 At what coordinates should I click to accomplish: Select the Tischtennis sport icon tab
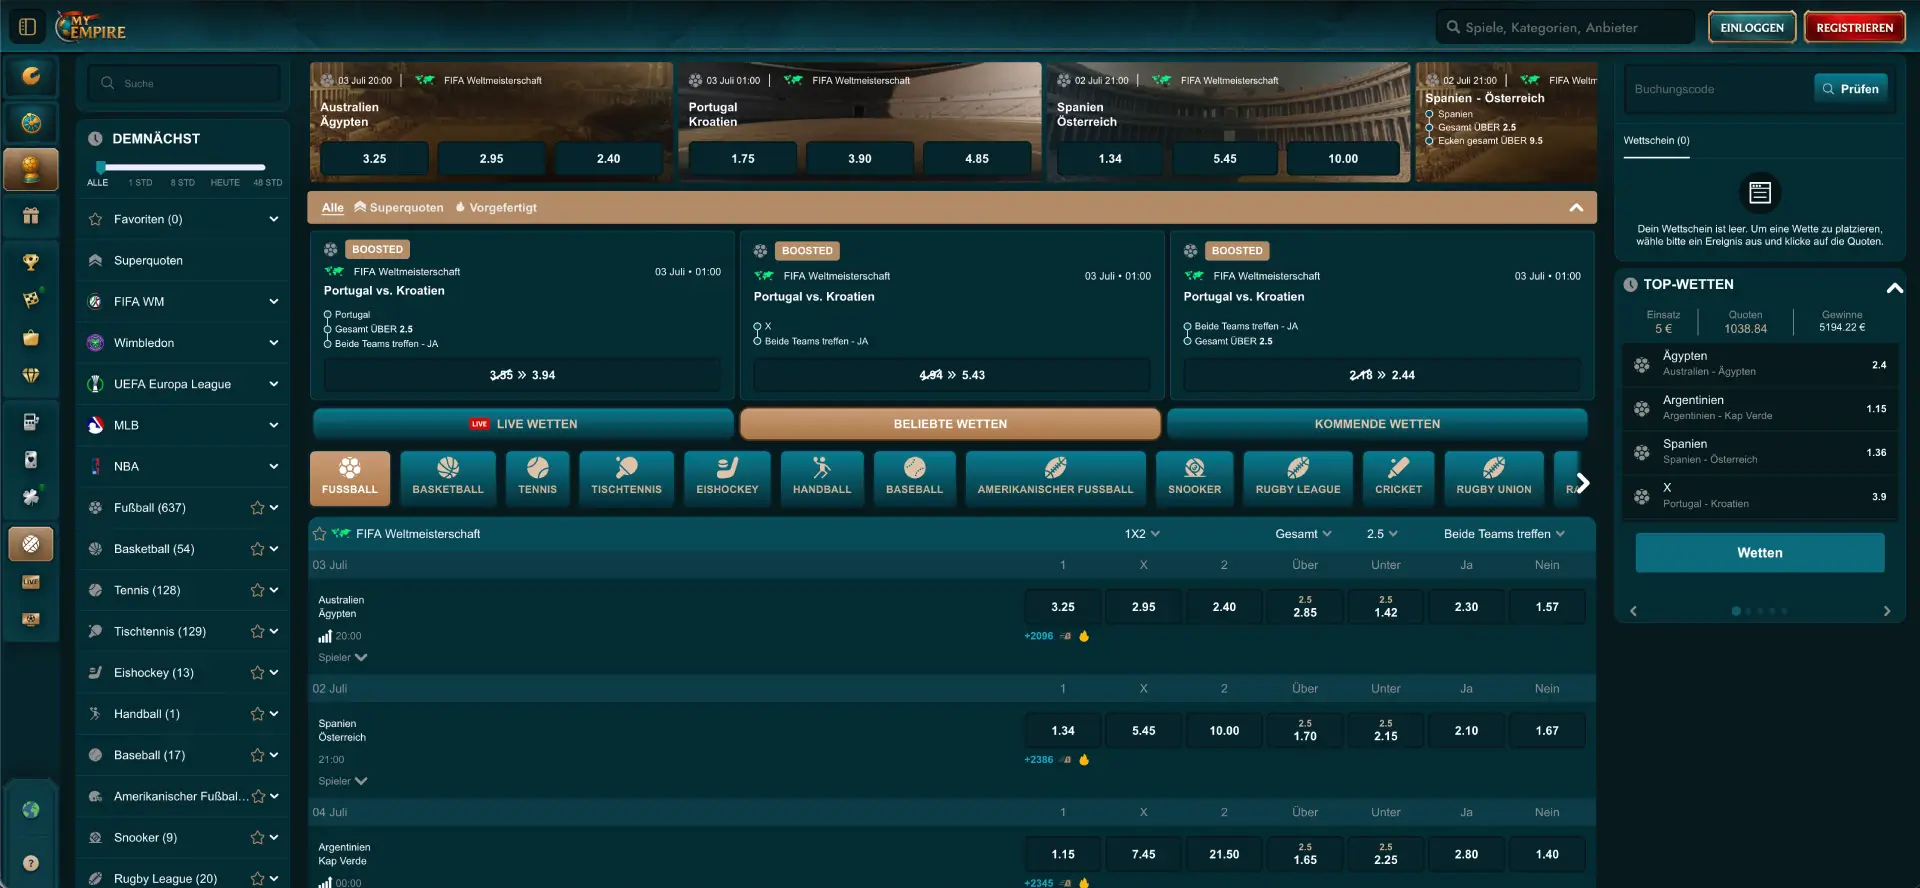coord(626,478)
